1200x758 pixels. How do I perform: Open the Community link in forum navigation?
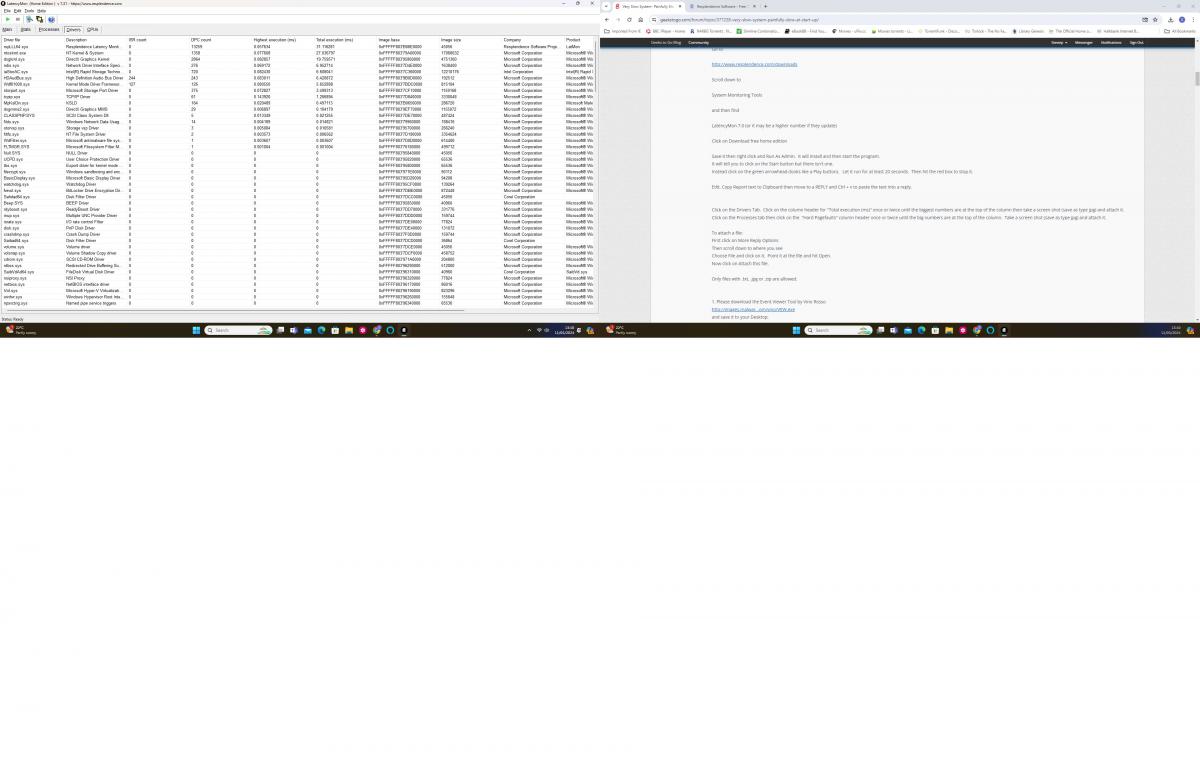click(698, 43)
